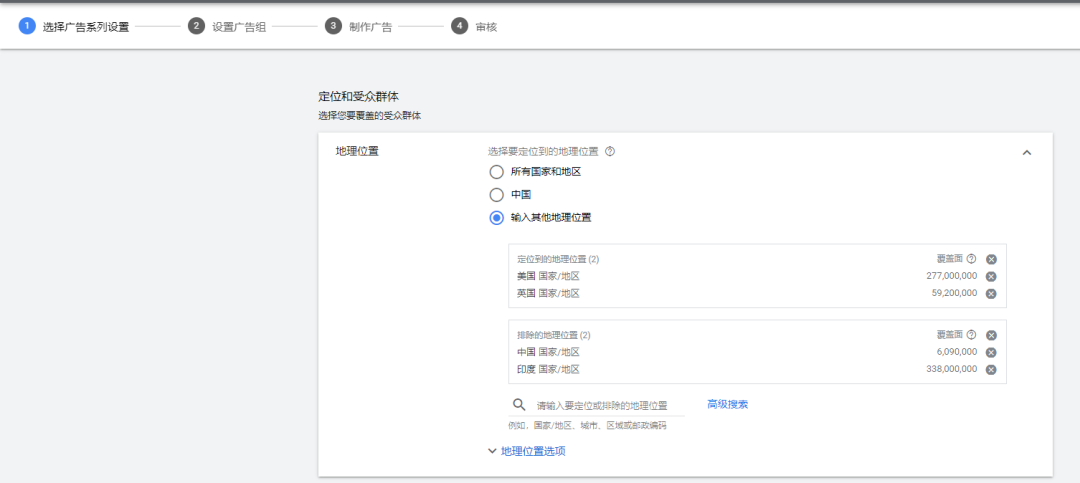Viewport: 1080px width, 483px height.
Task: Open help icon next to 选择要定位到的地理位置
Action: (x=610, y=152)
